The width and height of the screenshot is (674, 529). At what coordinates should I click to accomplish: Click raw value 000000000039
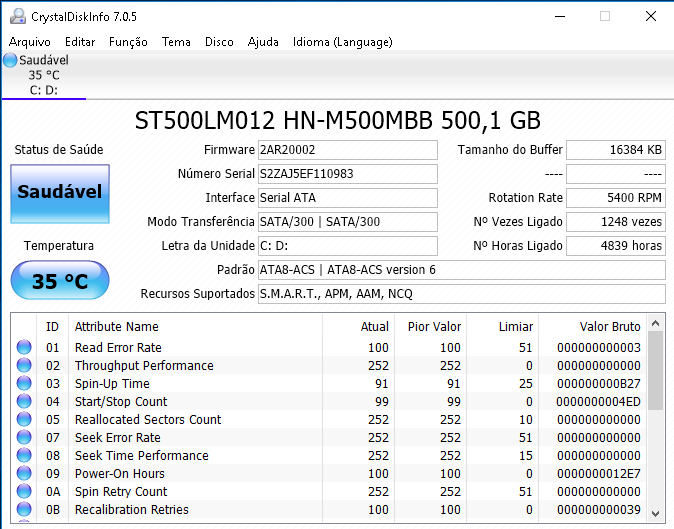click(599, 510)
